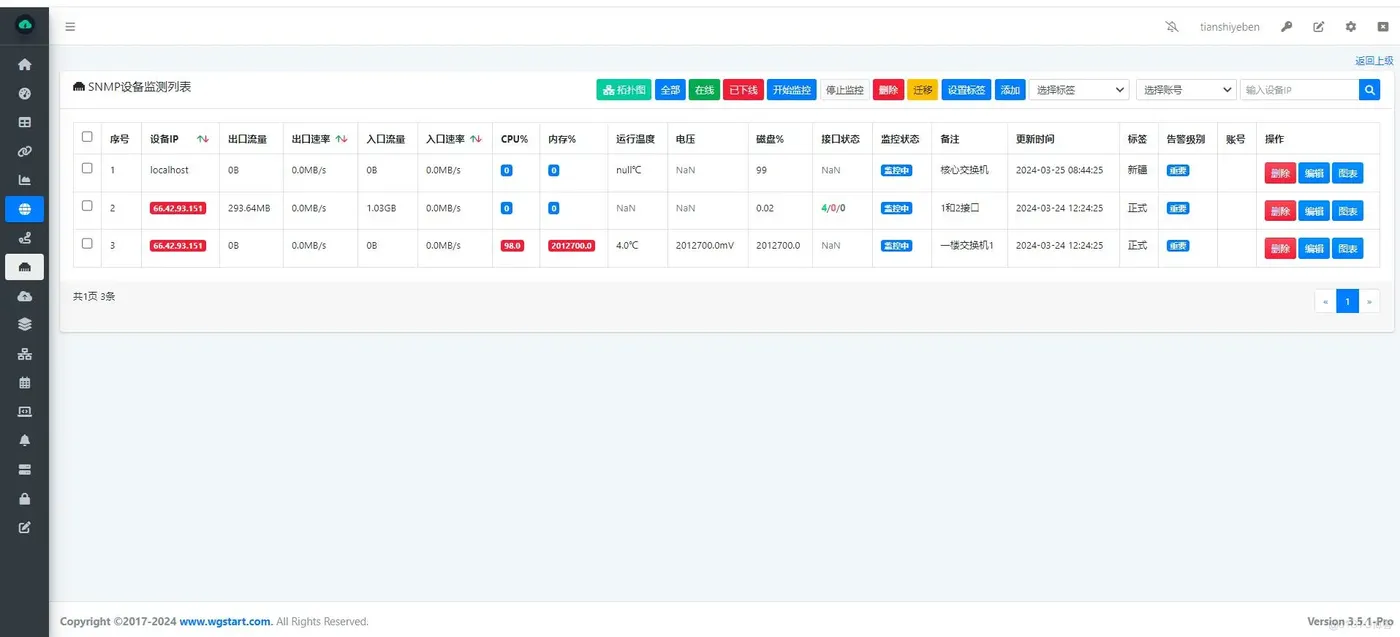
Task: Select checkbox for row number 3
Action: 87,243
